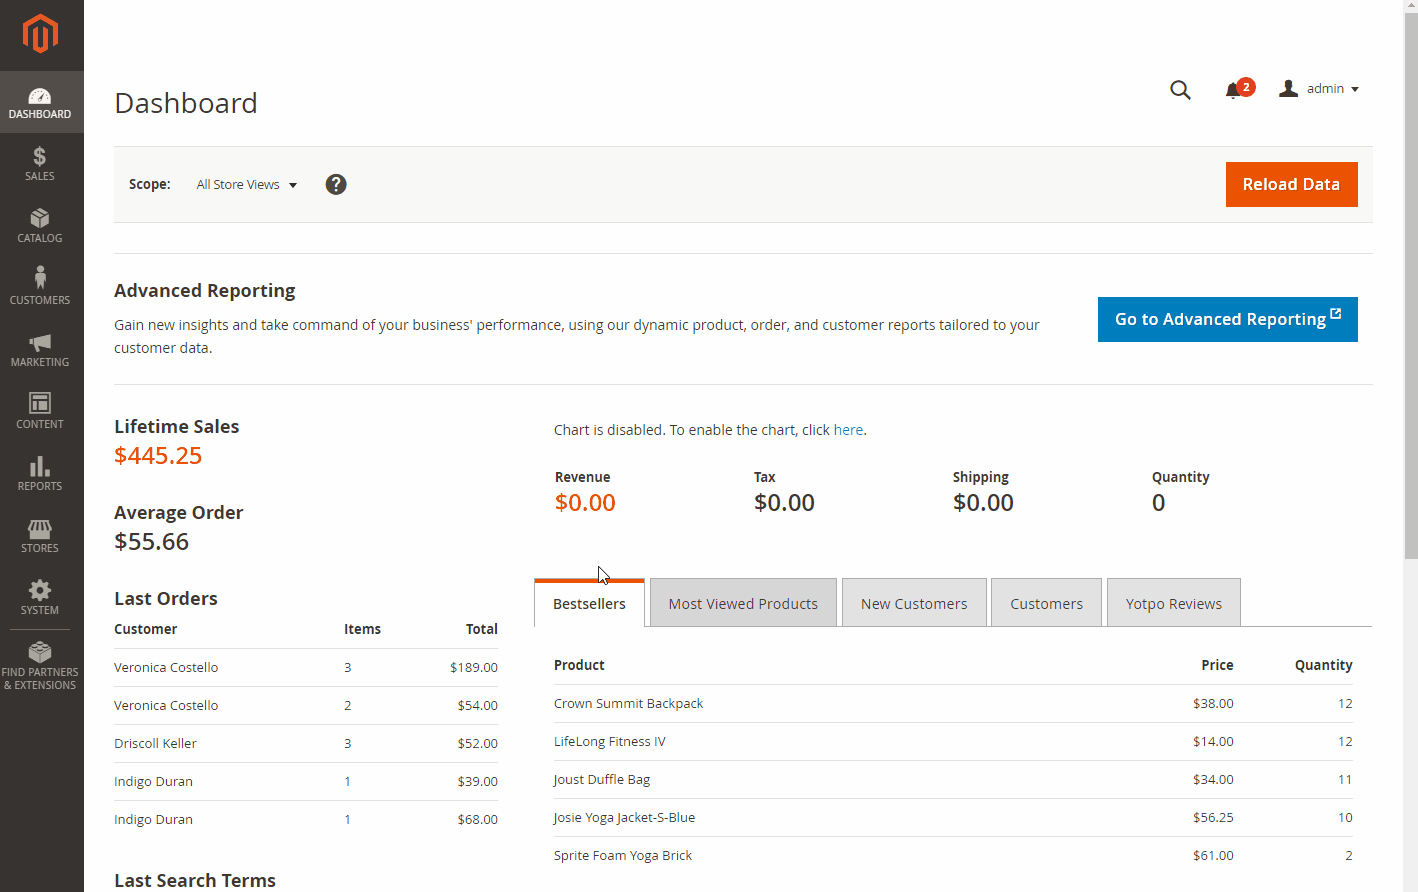Switch to the Most Viewed Products tab
This screenshot has height=892, width=1418.
pyautogui.click(x=743, y=603)
